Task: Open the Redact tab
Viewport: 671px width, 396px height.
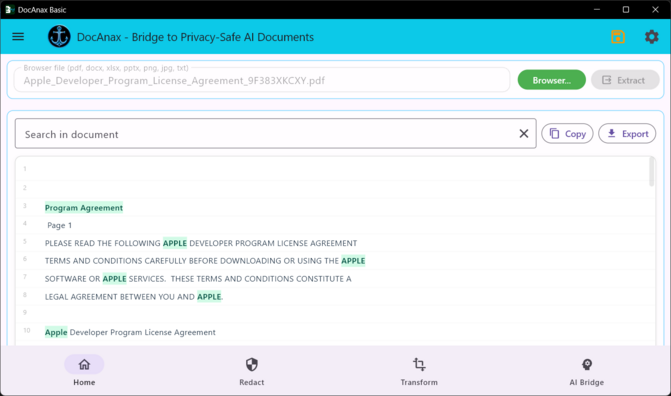Action: click(x=252, y=371)
